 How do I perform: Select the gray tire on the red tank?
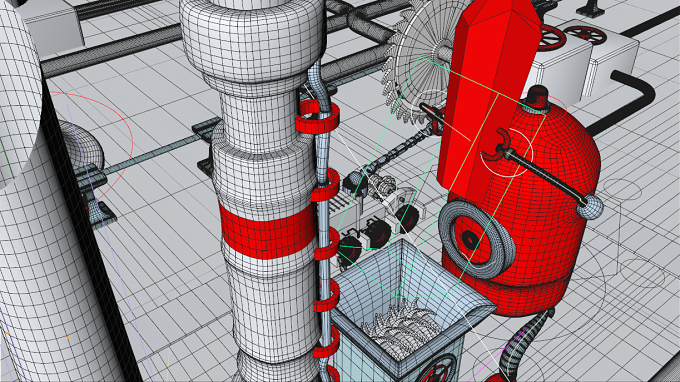pos(477,238)
